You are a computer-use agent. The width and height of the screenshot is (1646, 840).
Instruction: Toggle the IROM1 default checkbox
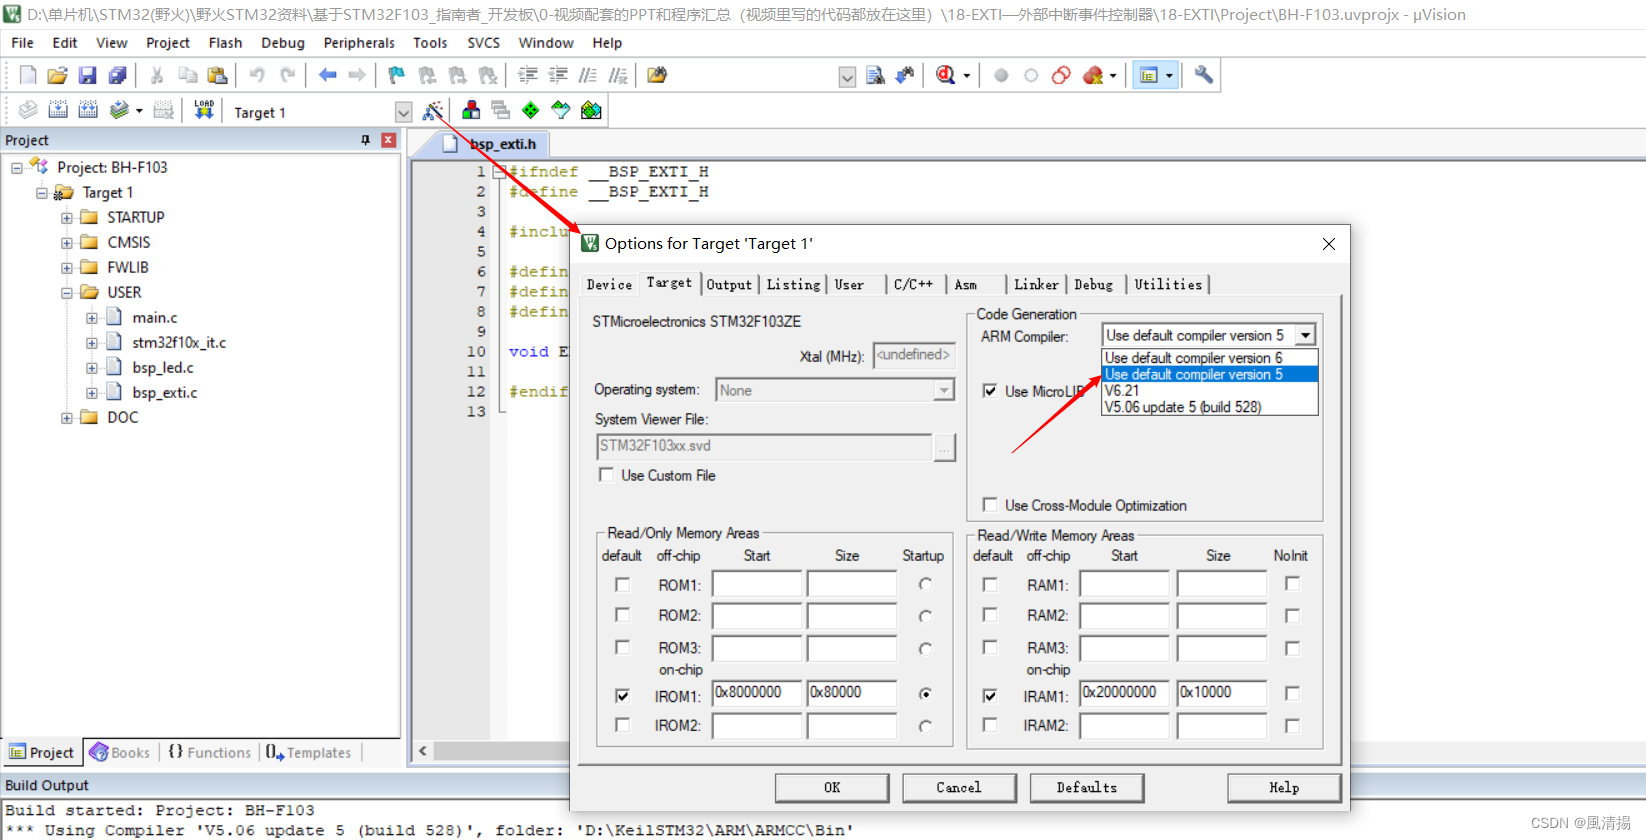point(622,695)
